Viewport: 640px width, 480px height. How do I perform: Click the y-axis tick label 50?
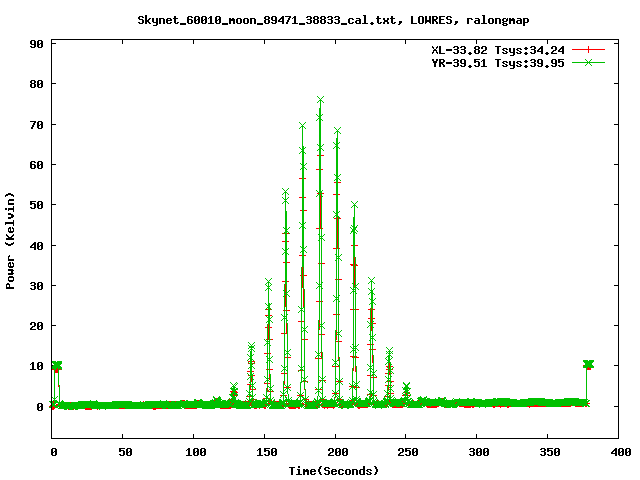coord(36,205)
